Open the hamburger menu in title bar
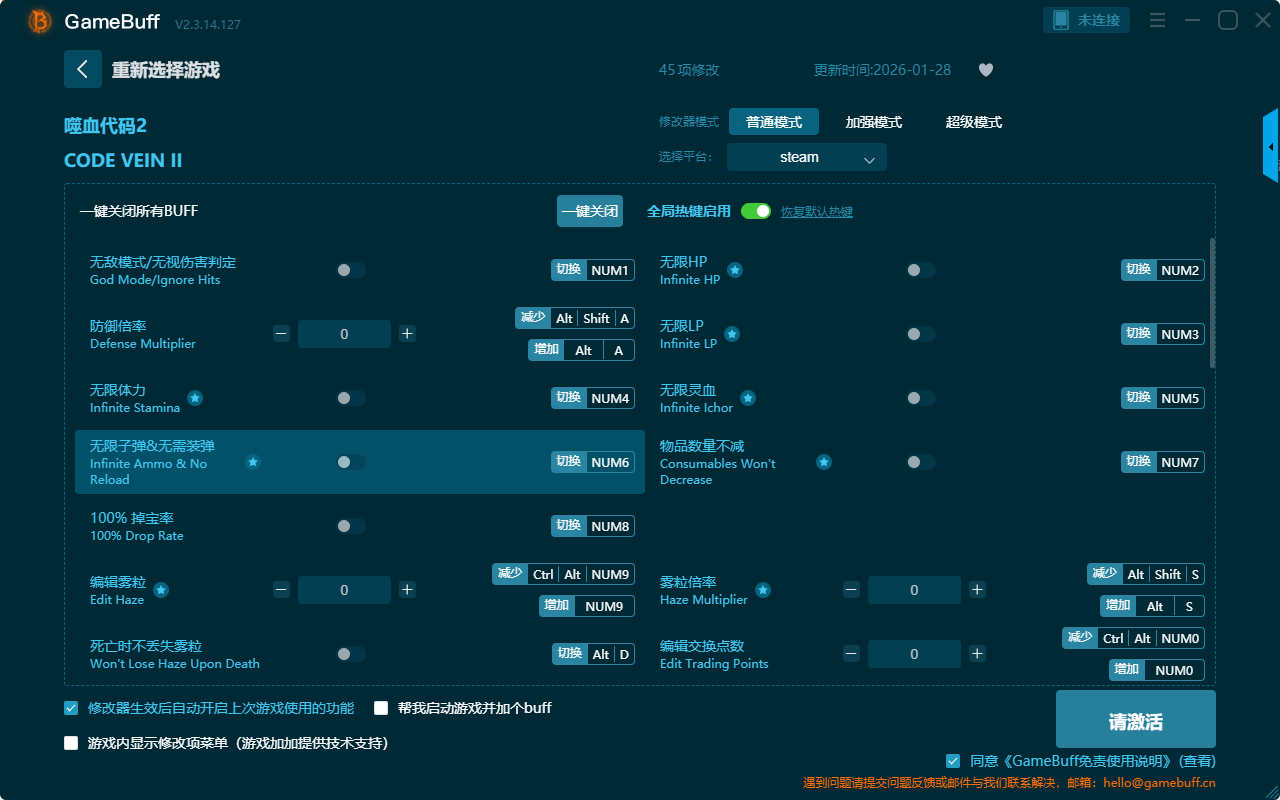 click(1157, 20)
